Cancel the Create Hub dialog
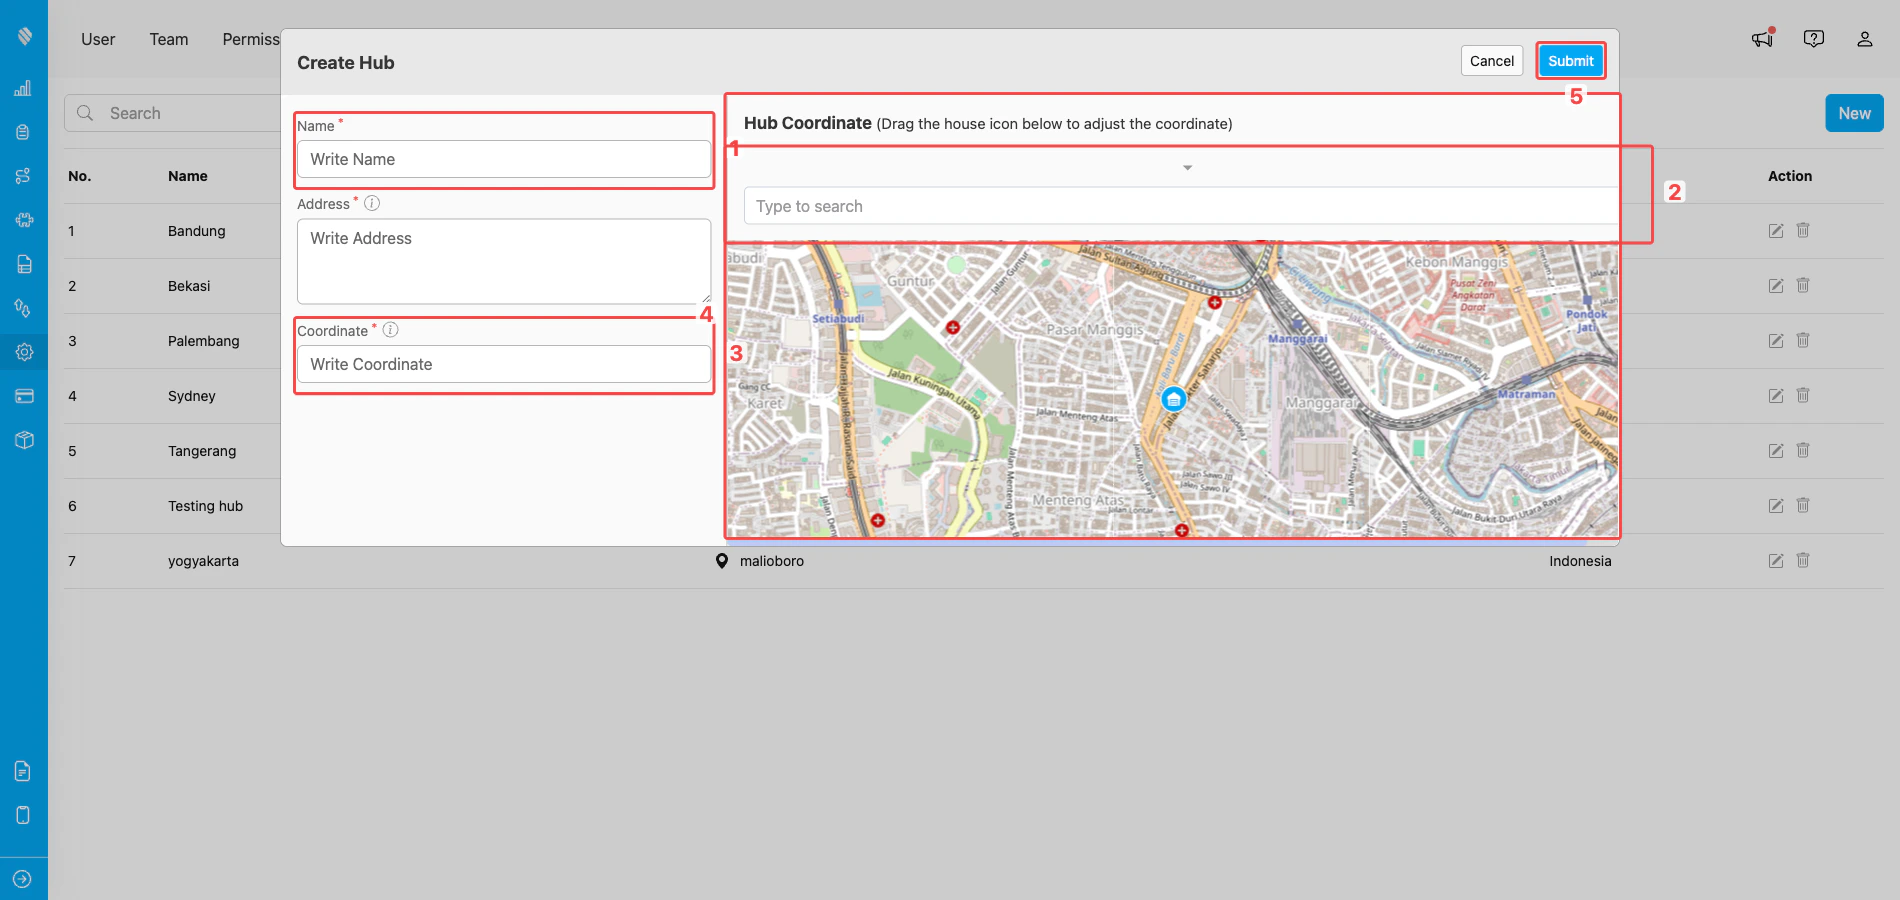 click(1492, 61)
